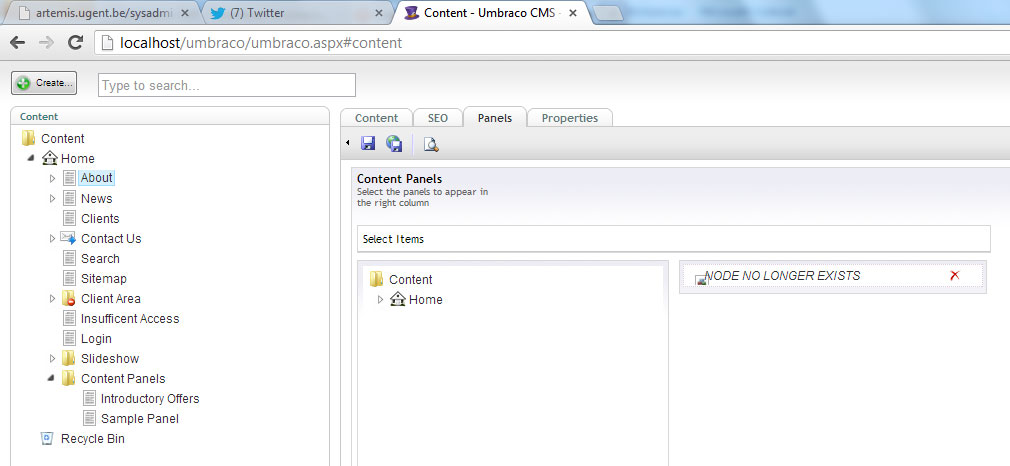1010x466 pixels.
Task: Expand Home in the Select Items picker
Action: (380, 299)
